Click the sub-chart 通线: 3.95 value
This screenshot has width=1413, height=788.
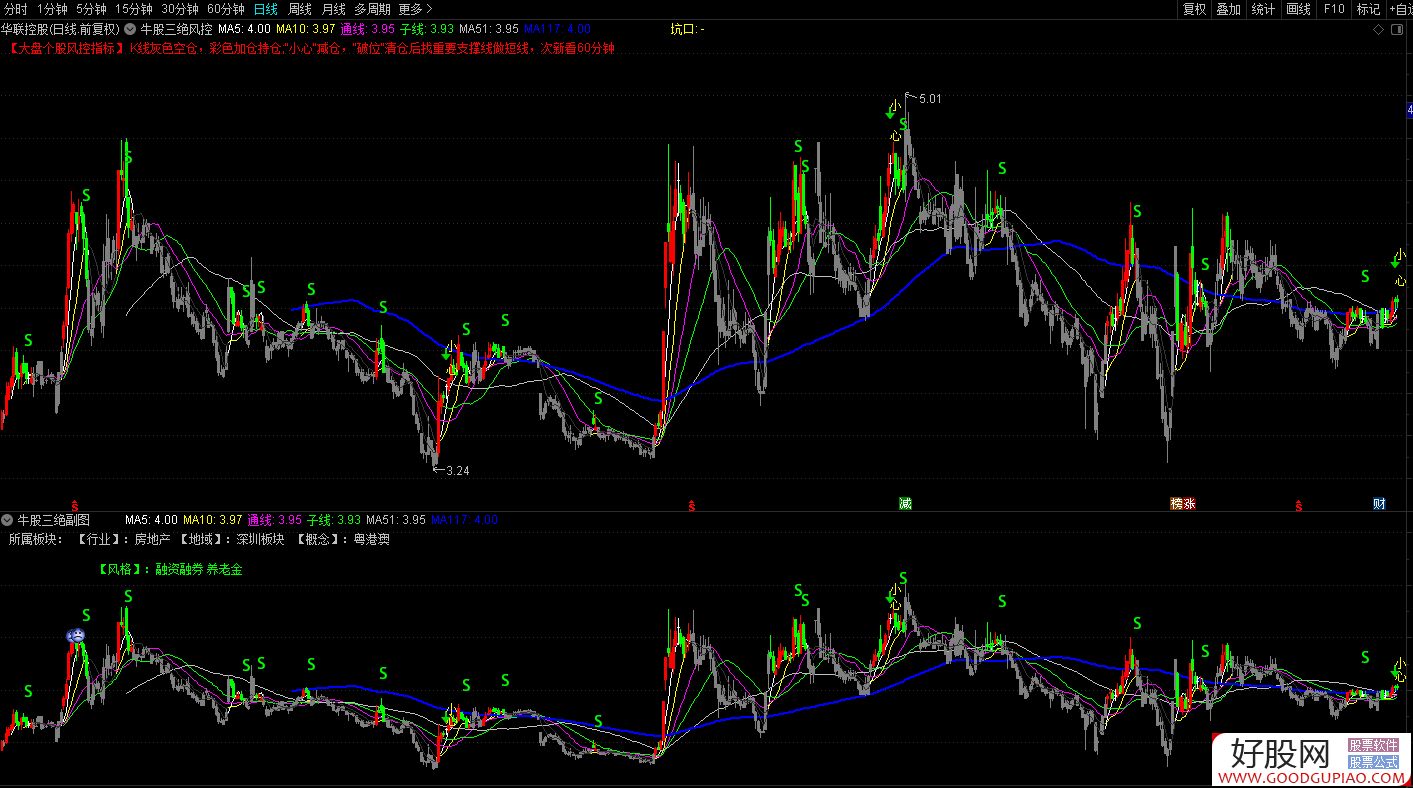[x=274, y=520]
